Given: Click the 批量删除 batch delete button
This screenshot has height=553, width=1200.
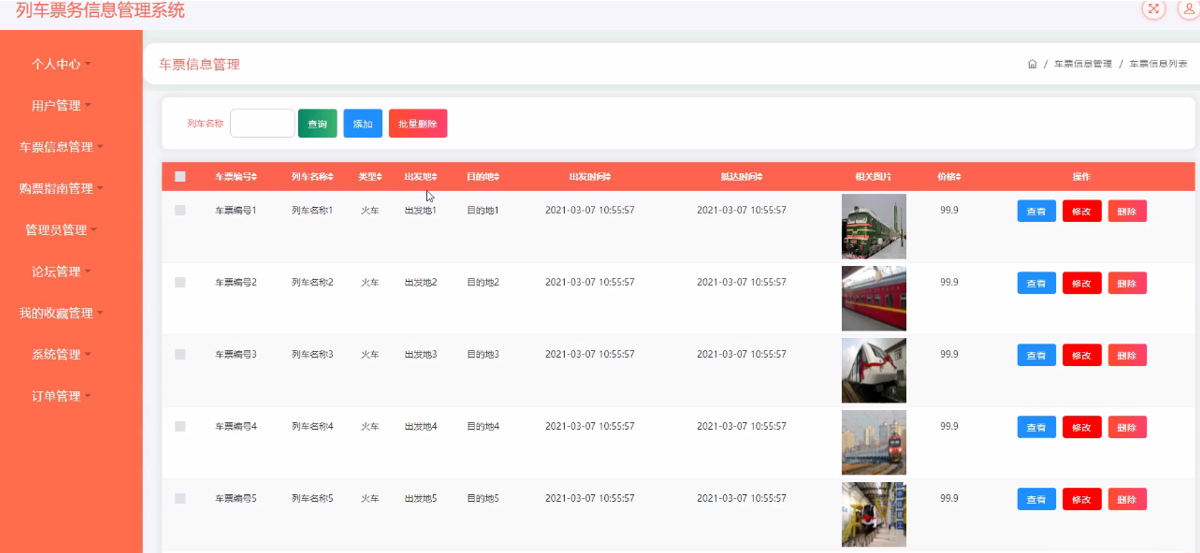Looking at the screenshot, I should [418, 124].
